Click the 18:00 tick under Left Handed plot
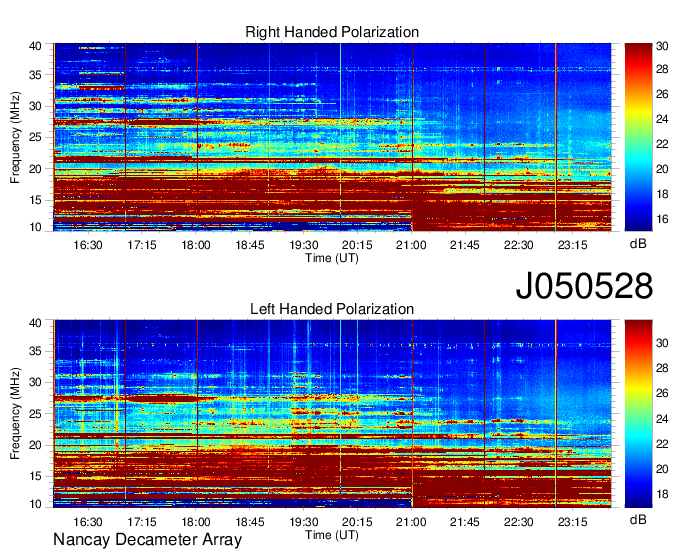The image size is (680, 552). [x=196, y=522]
